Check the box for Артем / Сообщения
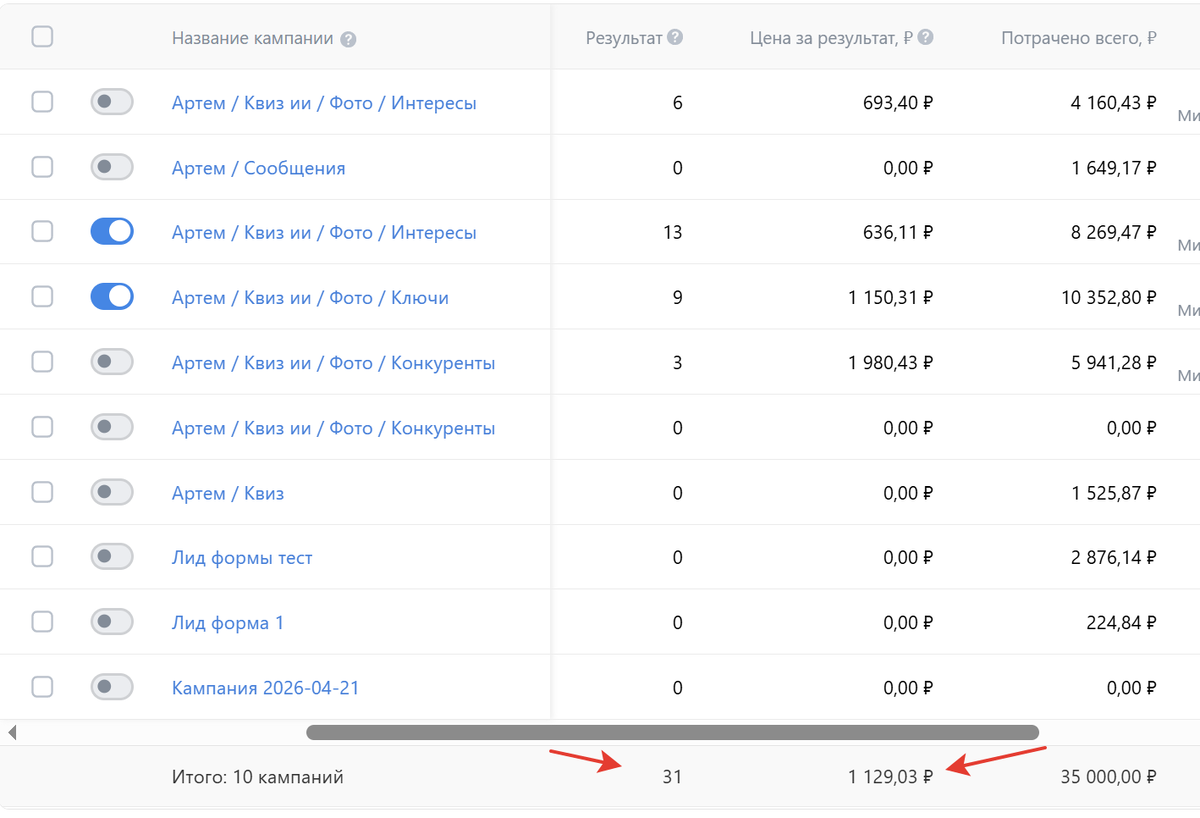The width and height of the screenshot is (1200, 818). click(42, 167)
